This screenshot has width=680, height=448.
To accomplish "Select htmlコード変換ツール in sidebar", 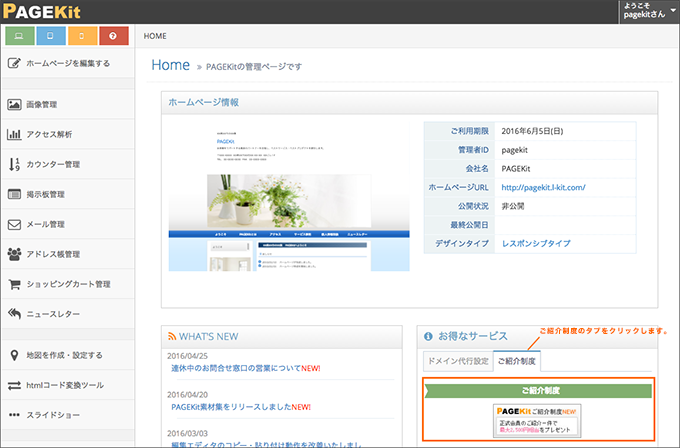I will 68,385.
